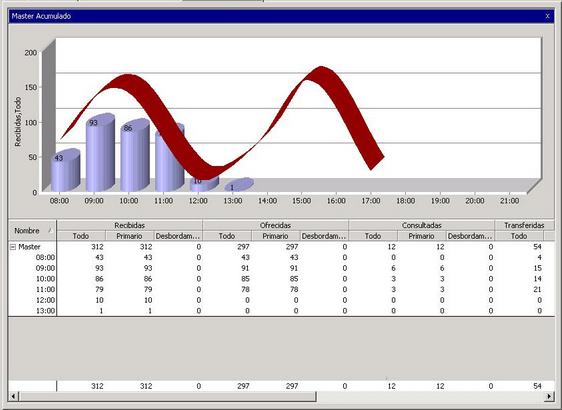Select Primario column under Ofrecidas
Viewport: 562px width, 410px height.
pos(275,236)
